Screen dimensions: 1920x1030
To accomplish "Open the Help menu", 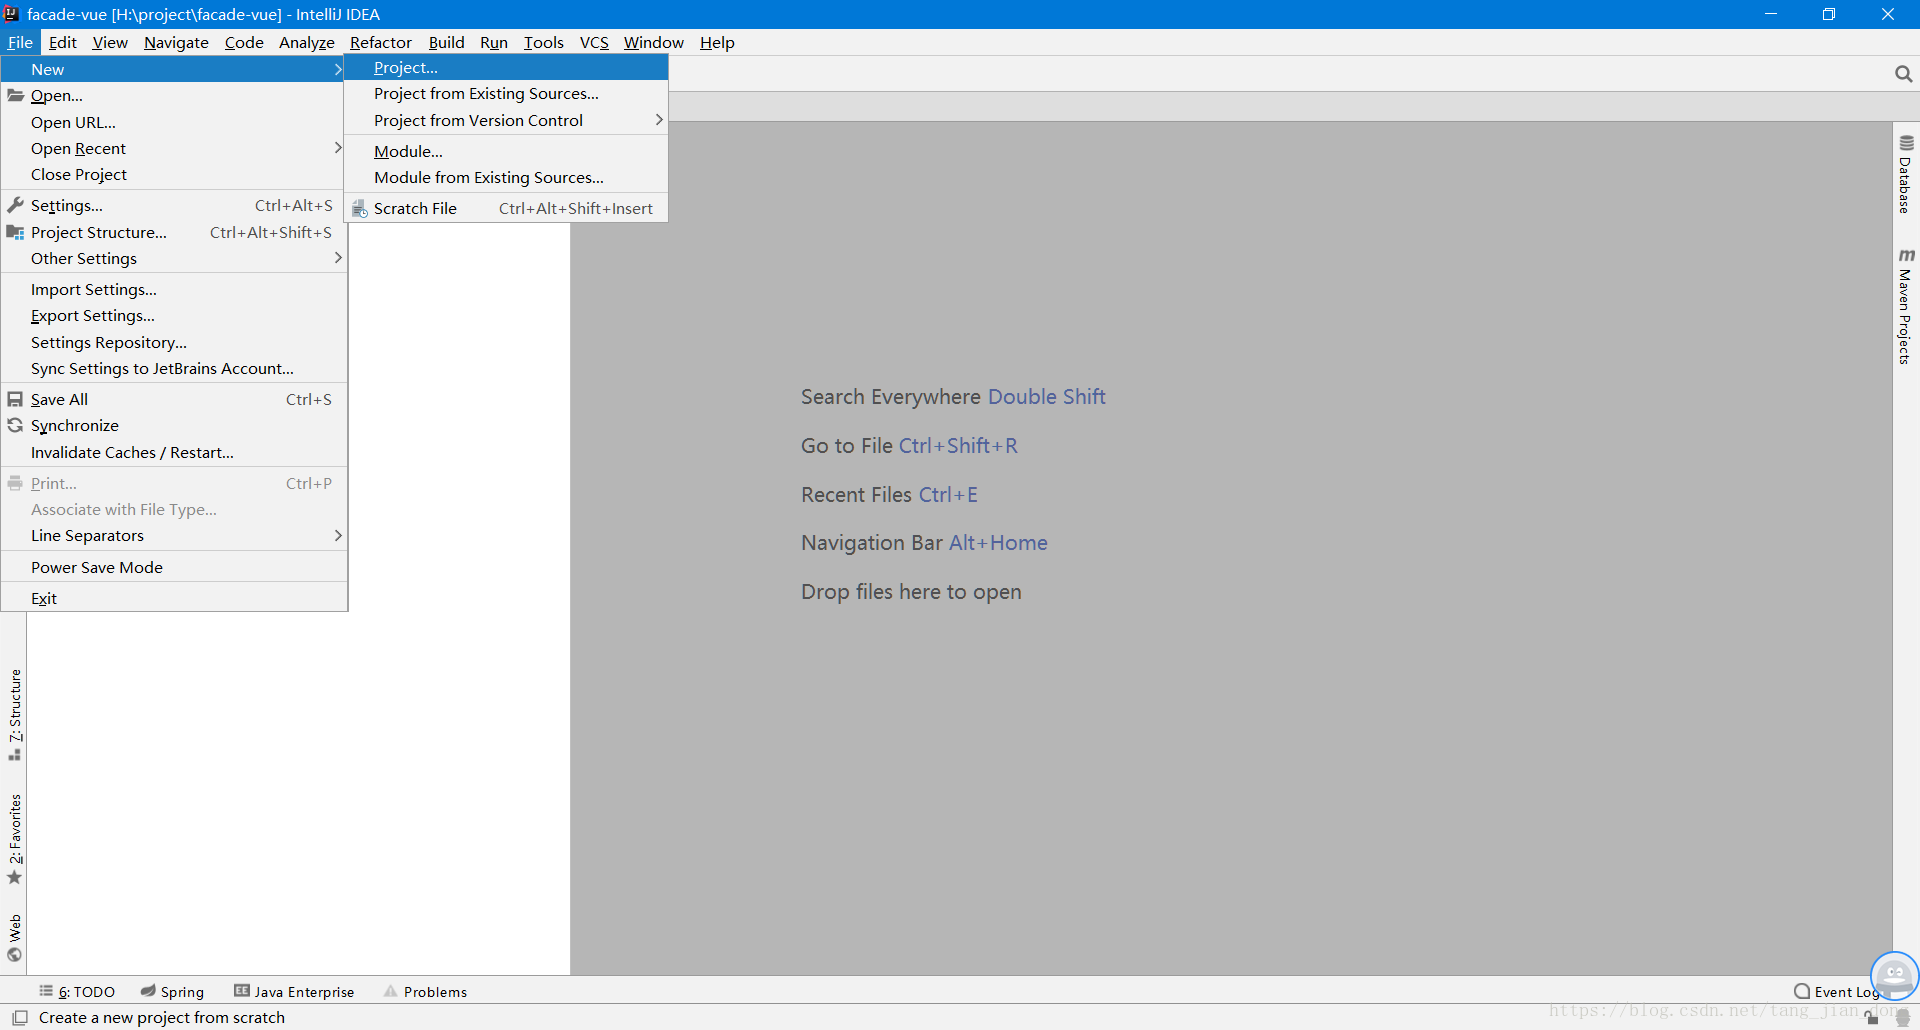I will click(717, 42).
